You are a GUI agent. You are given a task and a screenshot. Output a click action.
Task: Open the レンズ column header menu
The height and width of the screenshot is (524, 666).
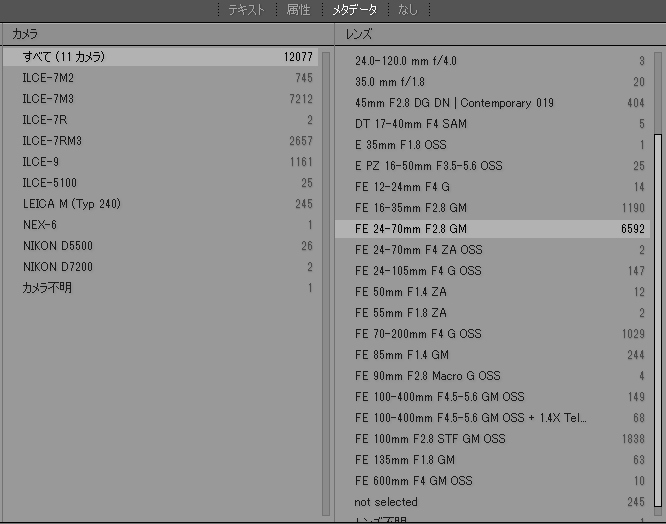click(x=500, y=34)
